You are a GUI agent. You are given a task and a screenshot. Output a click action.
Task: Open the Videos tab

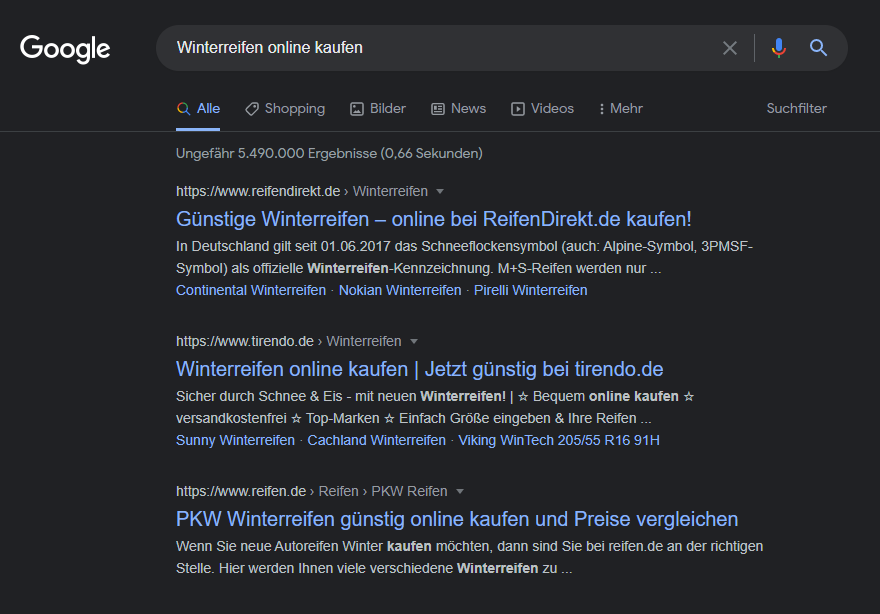(x=542, y=109)
